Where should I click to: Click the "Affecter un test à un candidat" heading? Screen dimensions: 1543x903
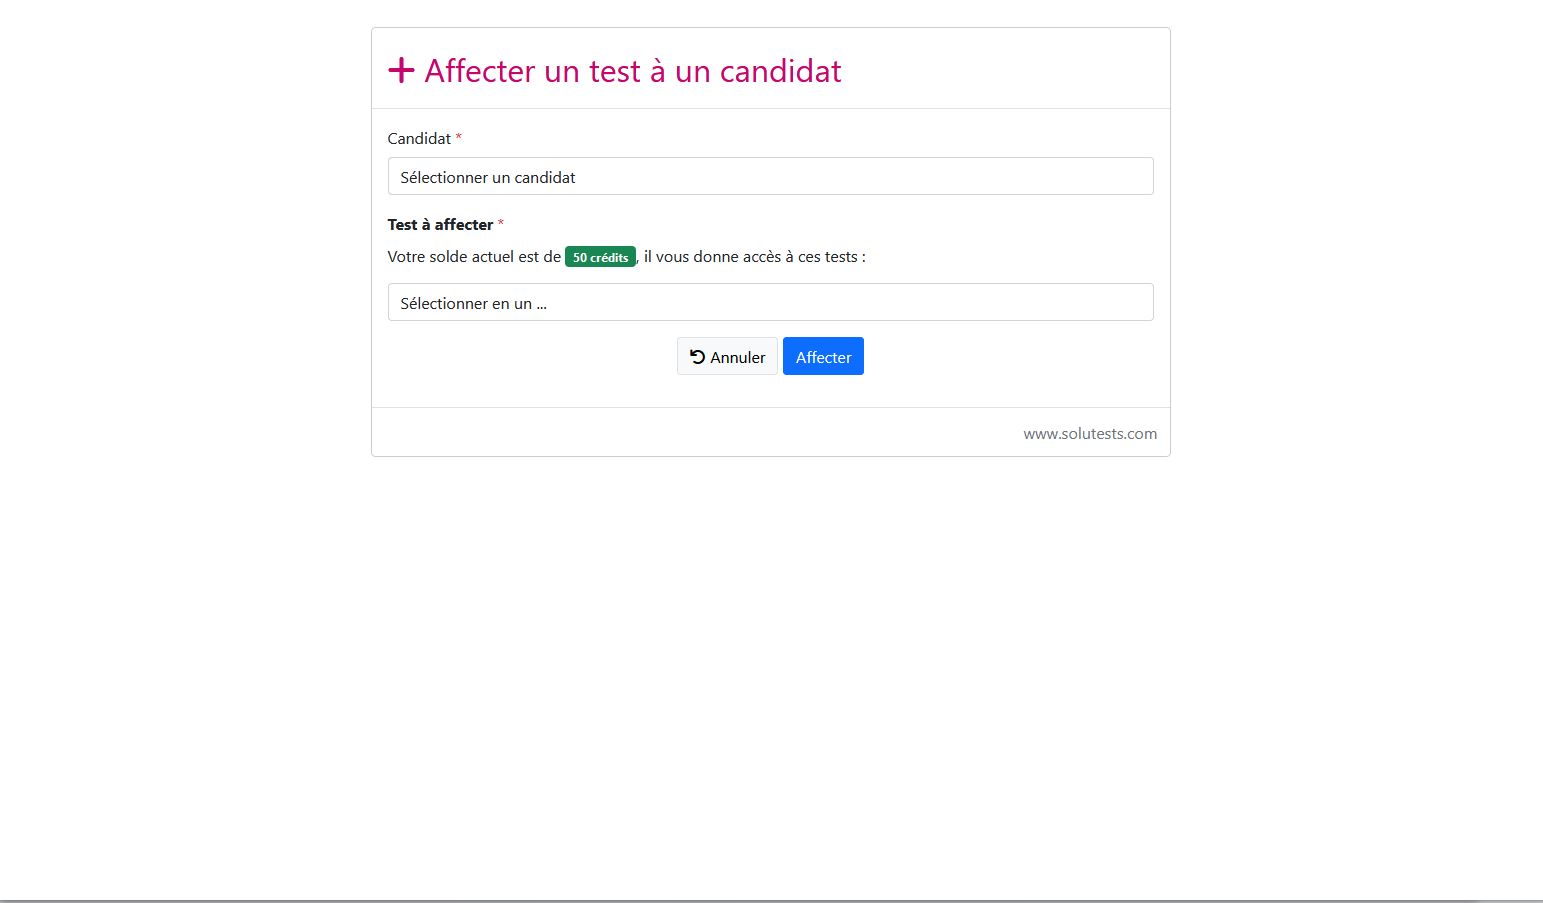pos(633,71)
